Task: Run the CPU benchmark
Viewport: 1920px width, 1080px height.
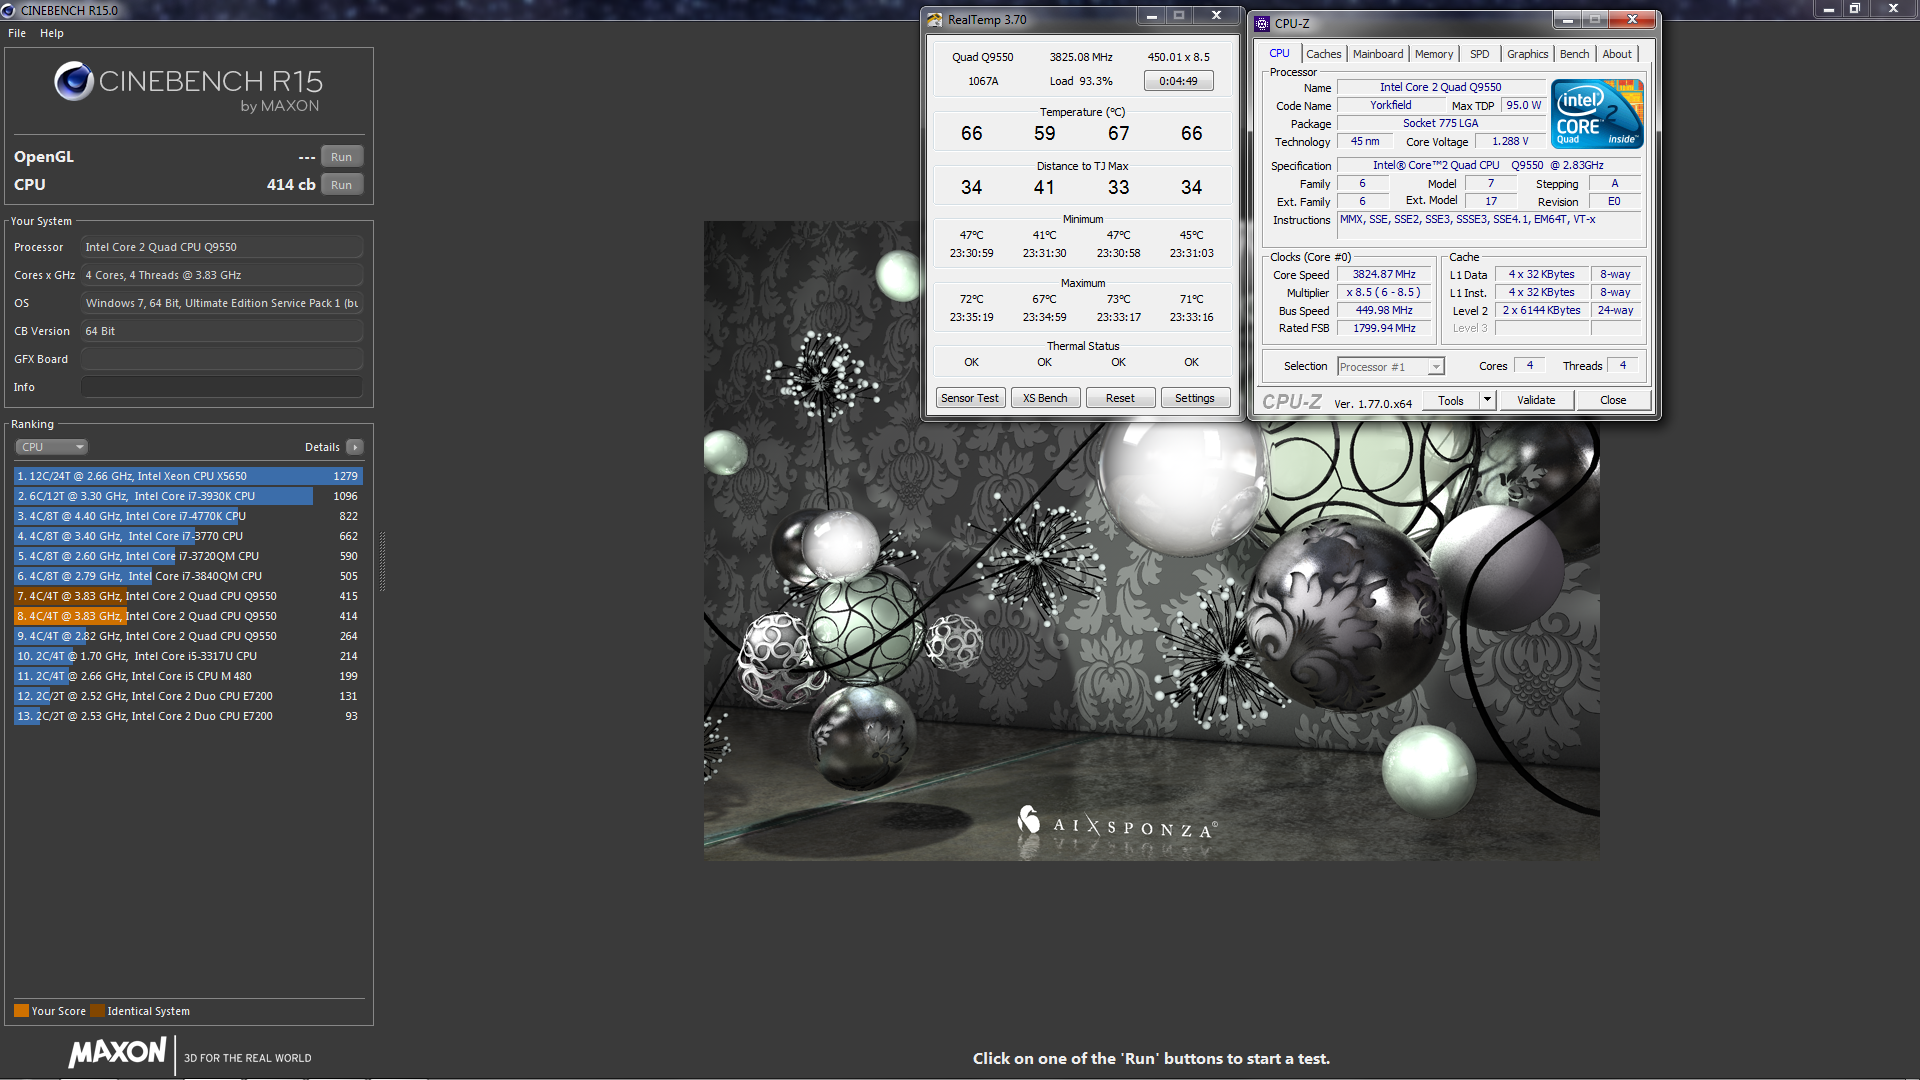Action: (341, 185)
